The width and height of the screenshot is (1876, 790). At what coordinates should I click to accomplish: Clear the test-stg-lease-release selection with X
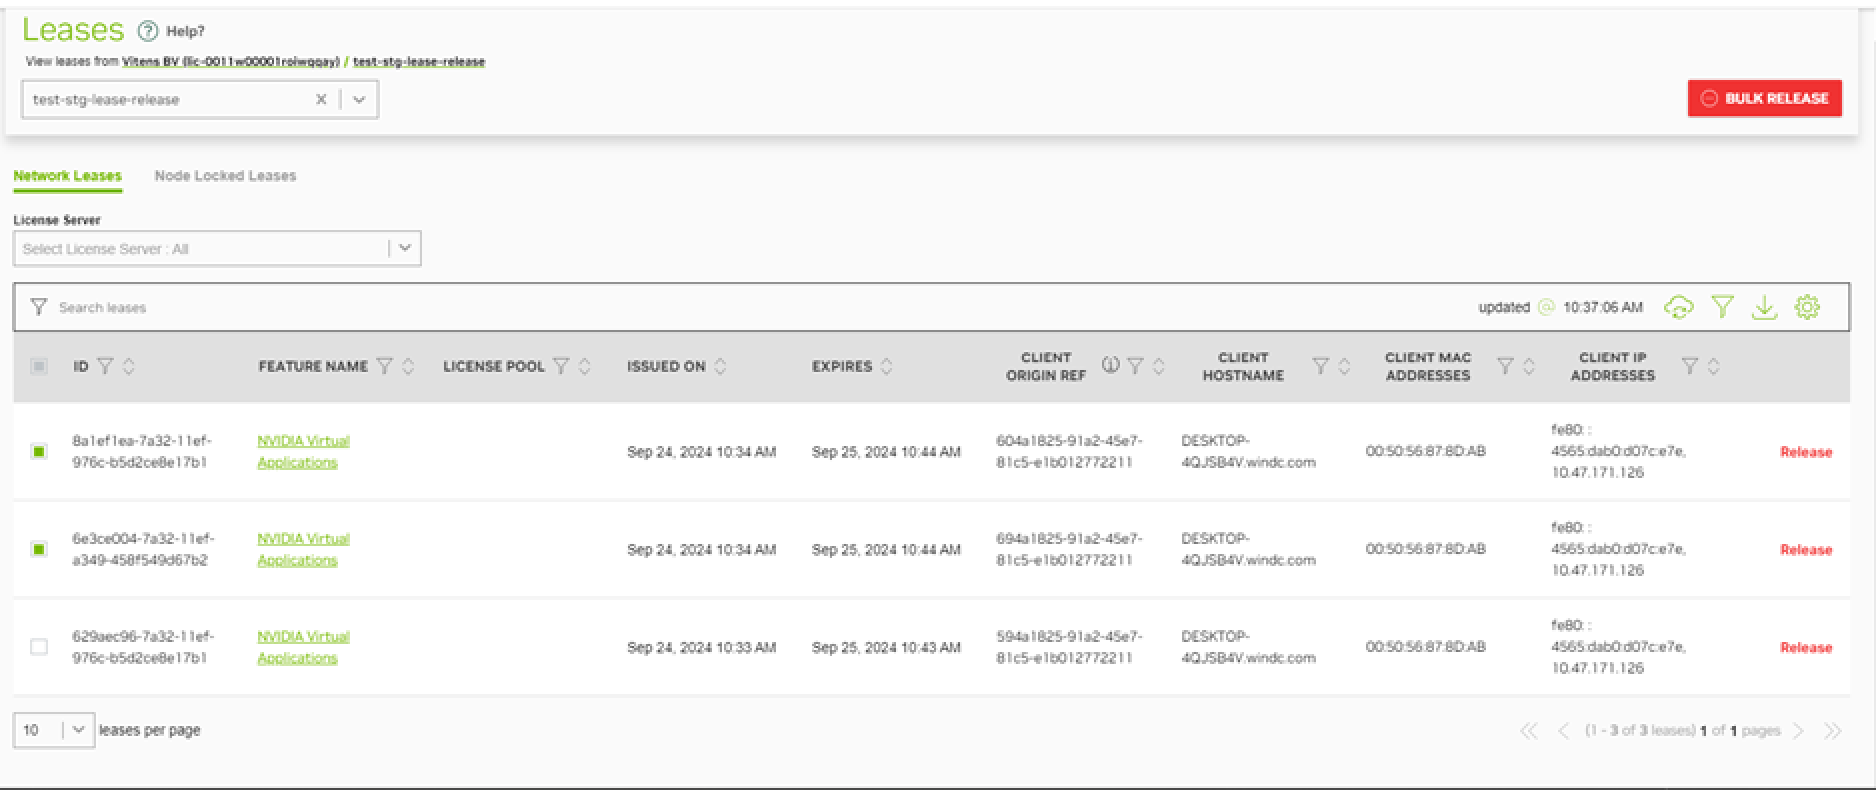click(x=321, y=99)
